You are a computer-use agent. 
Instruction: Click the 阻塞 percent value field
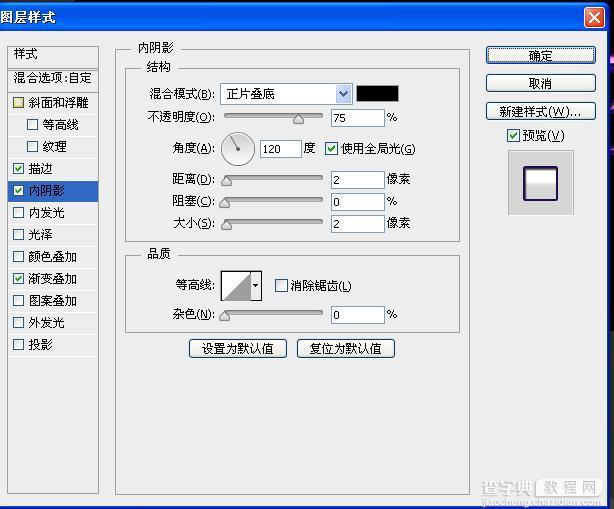tap(358, 202)
